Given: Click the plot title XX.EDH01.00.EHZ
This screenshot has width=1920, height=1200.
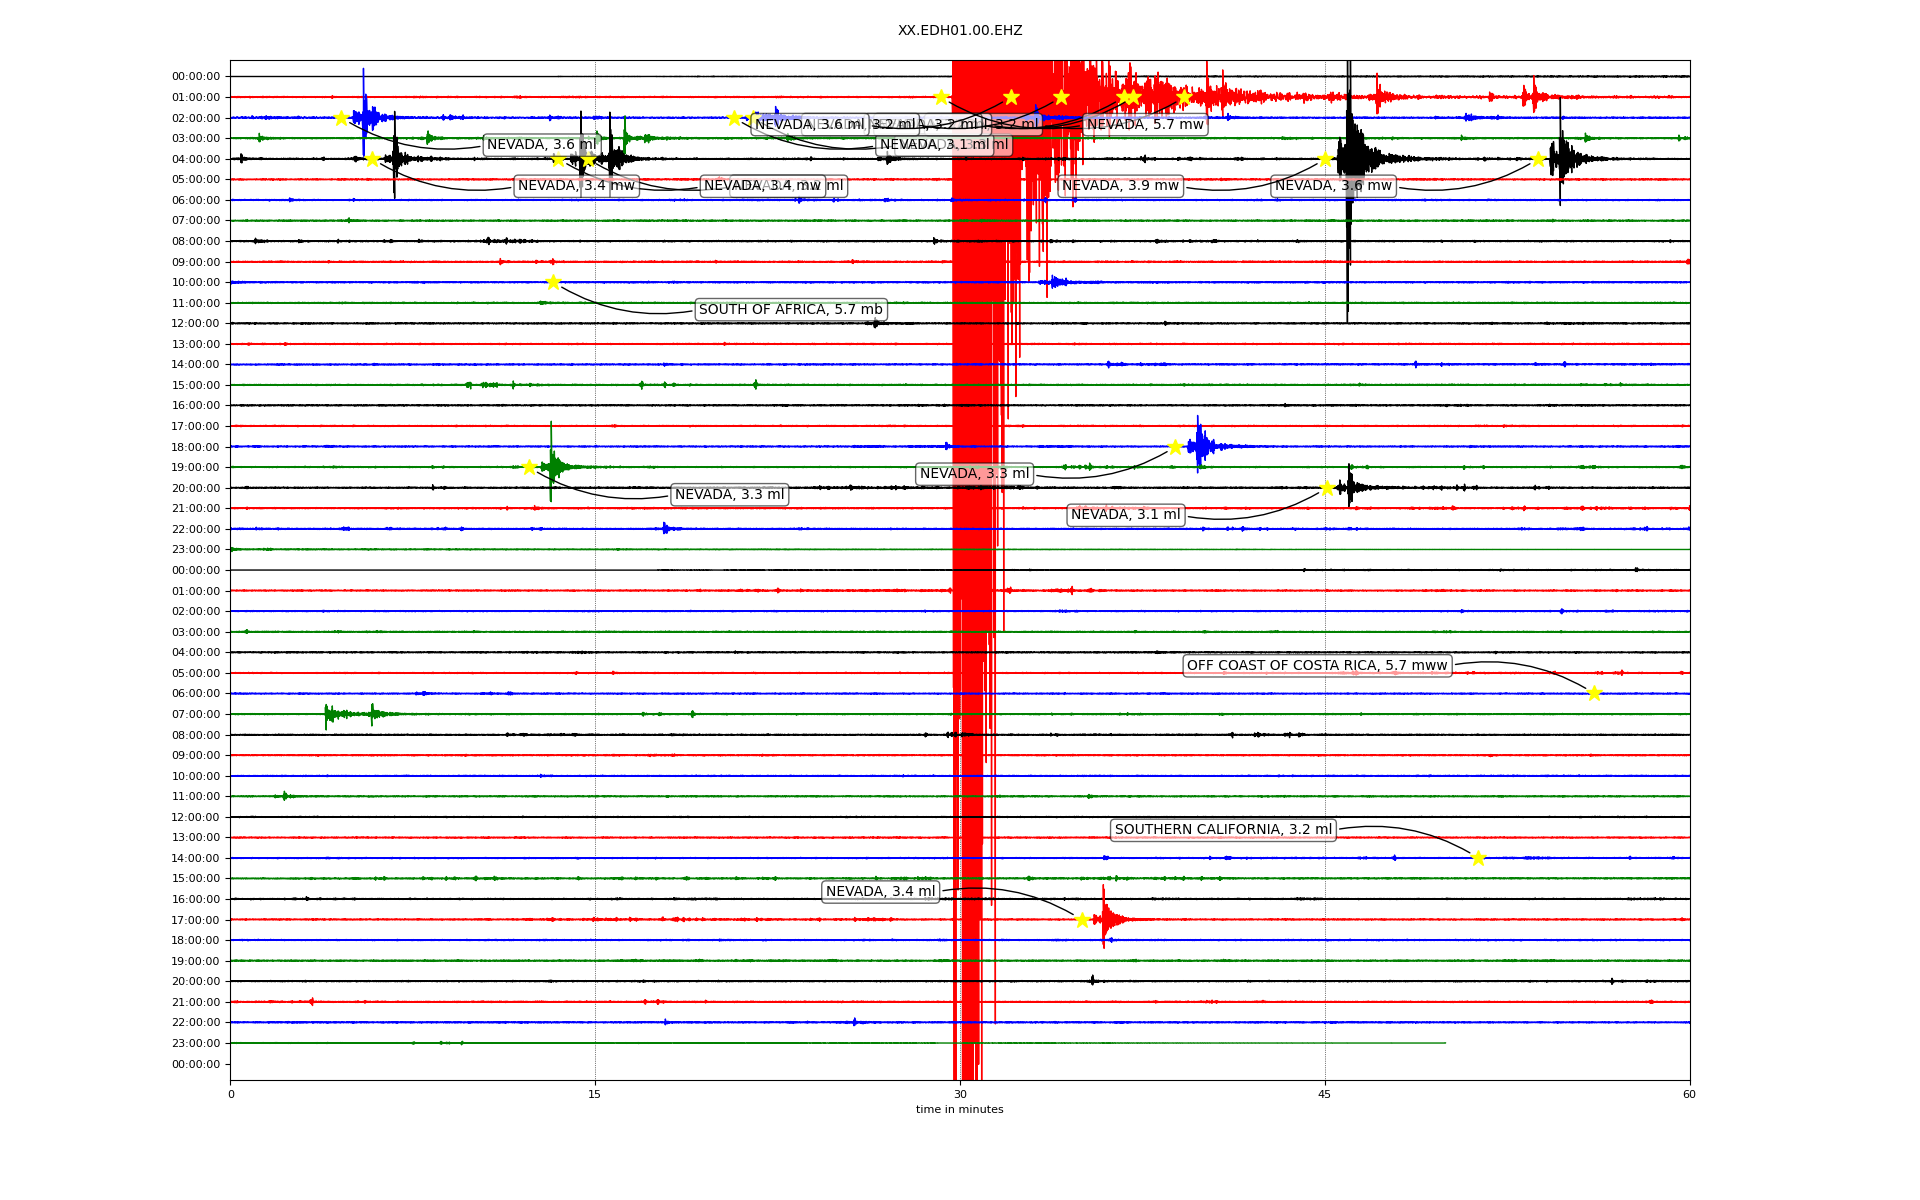Looking at the screenshot, I should (x=960, y=31).
